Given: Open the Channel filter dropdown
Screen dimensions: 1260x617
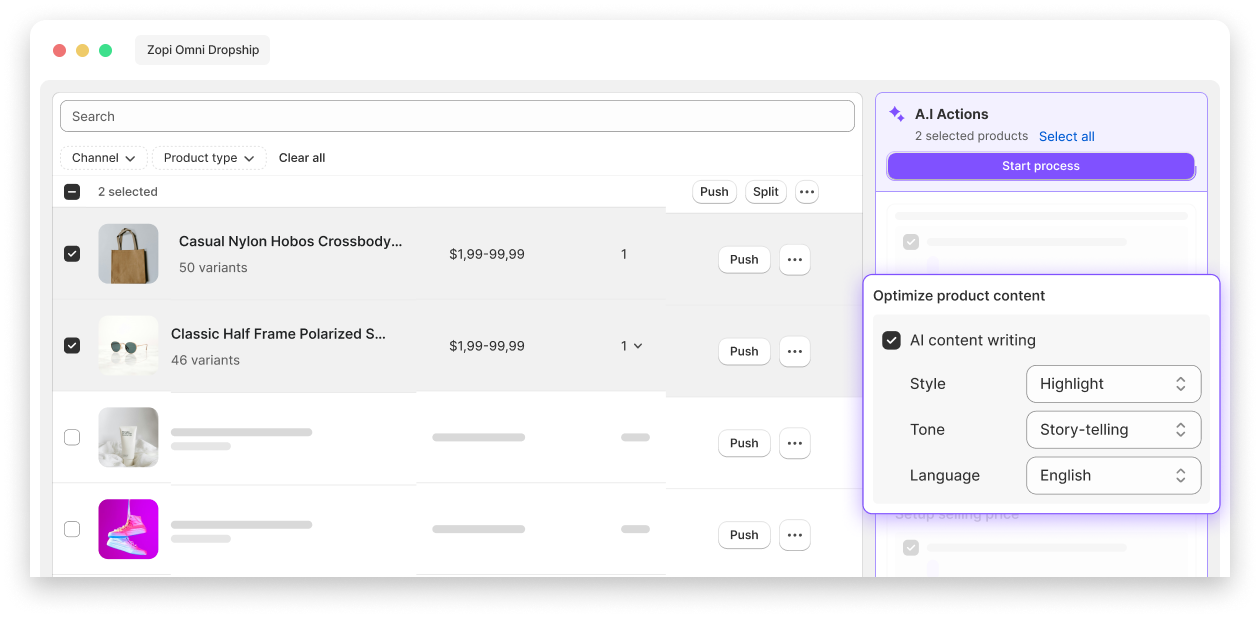Looking at the screenshot, I should coord(104,158).
